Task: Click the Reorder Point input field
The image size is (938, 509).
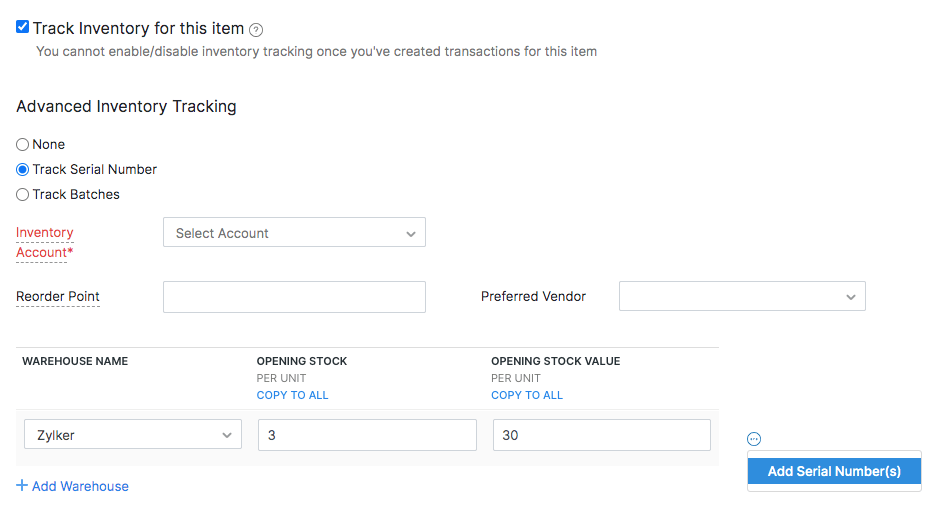Action: [x=294, y=297]
